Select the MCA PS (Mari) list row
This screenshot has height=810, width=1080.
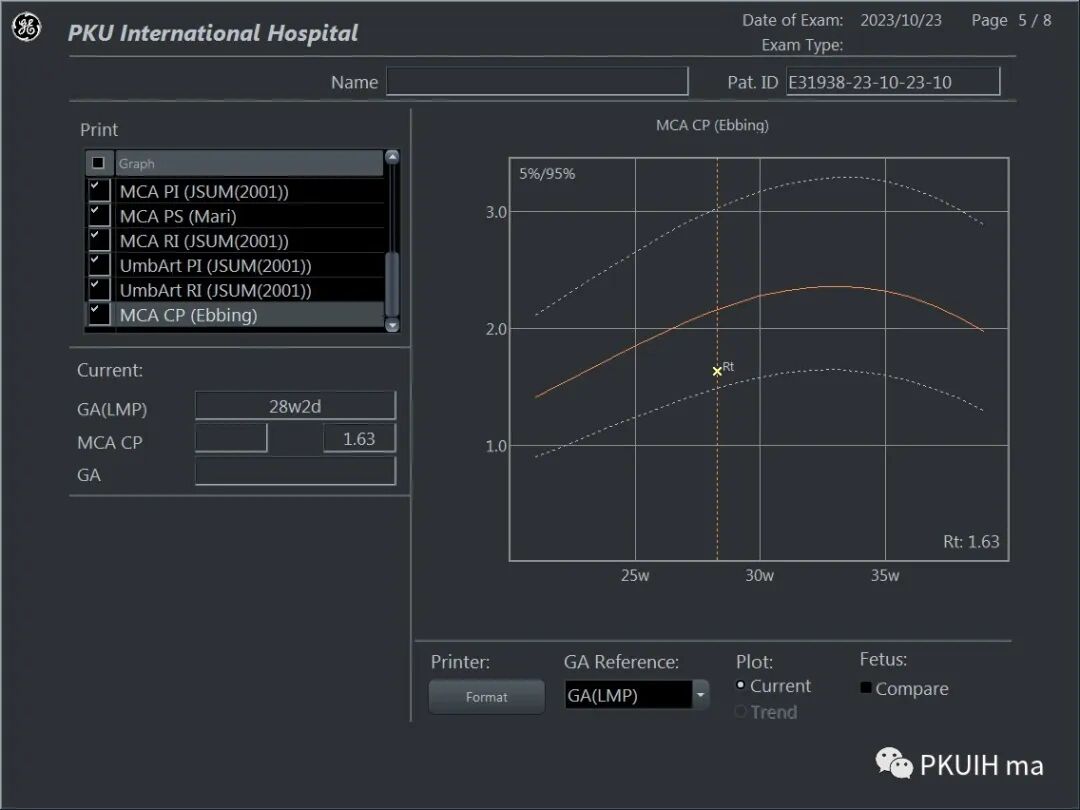click(249, 216)
